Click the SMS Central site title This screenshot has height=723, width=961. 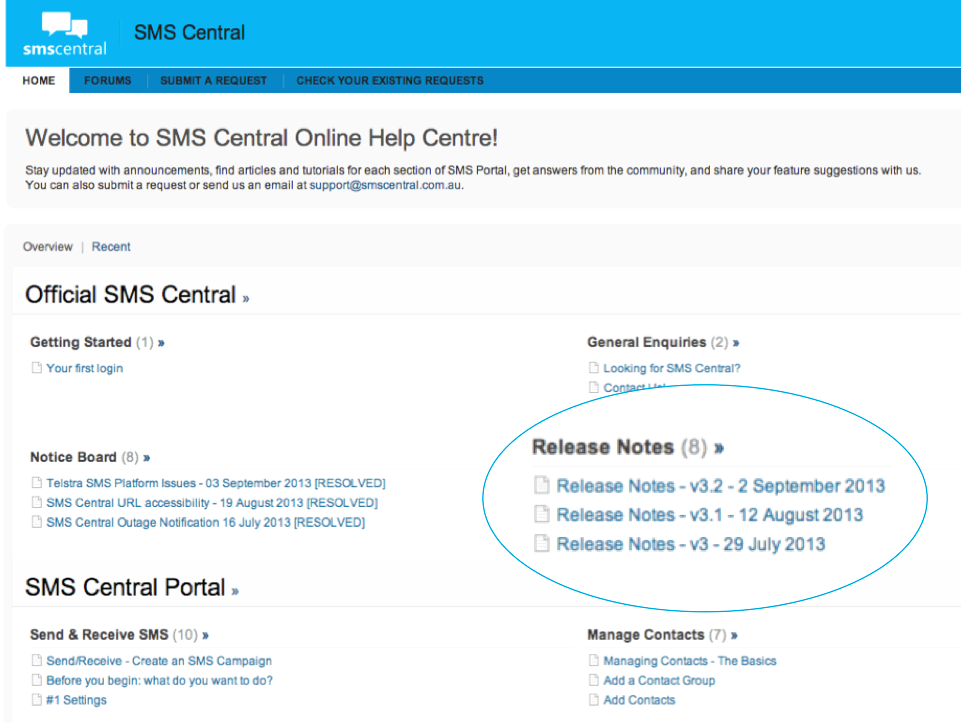click(x=189, y=32)
